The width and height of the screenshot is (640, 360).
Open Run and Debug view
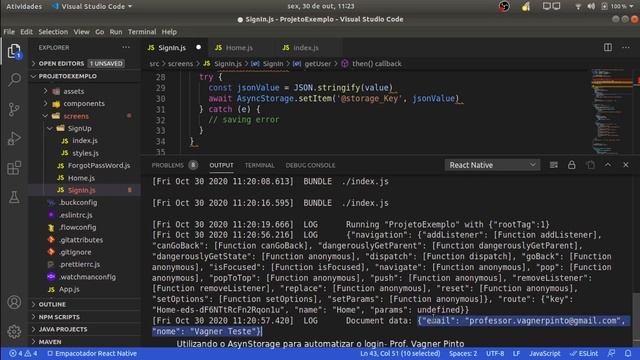(14, 138)
